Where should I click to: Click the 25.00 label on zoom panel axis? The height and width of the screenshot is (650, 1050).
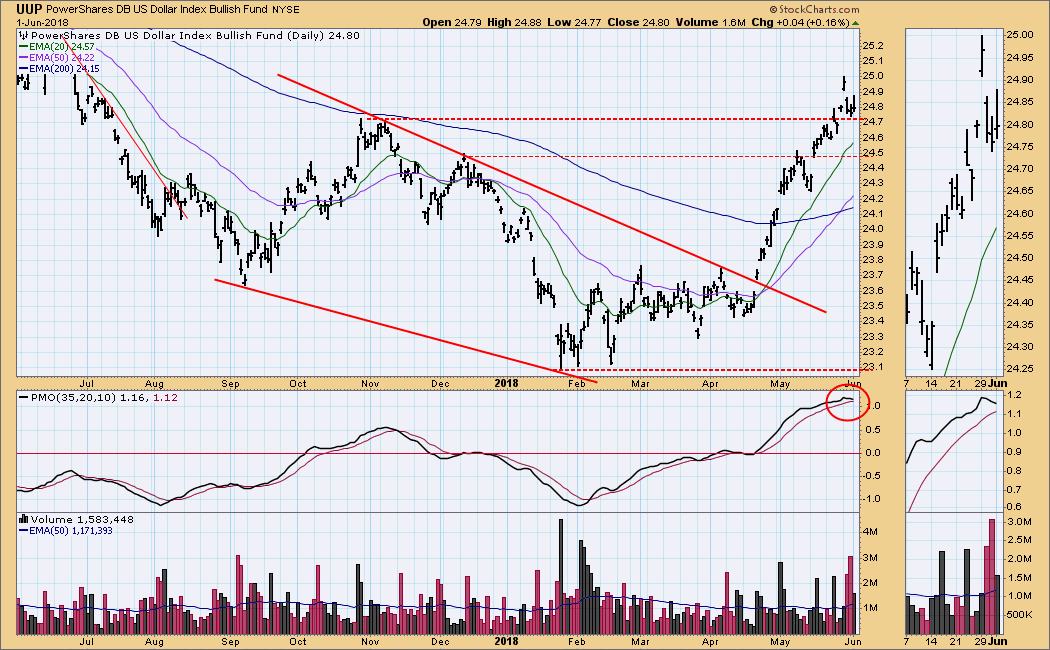coord(1020,35)
